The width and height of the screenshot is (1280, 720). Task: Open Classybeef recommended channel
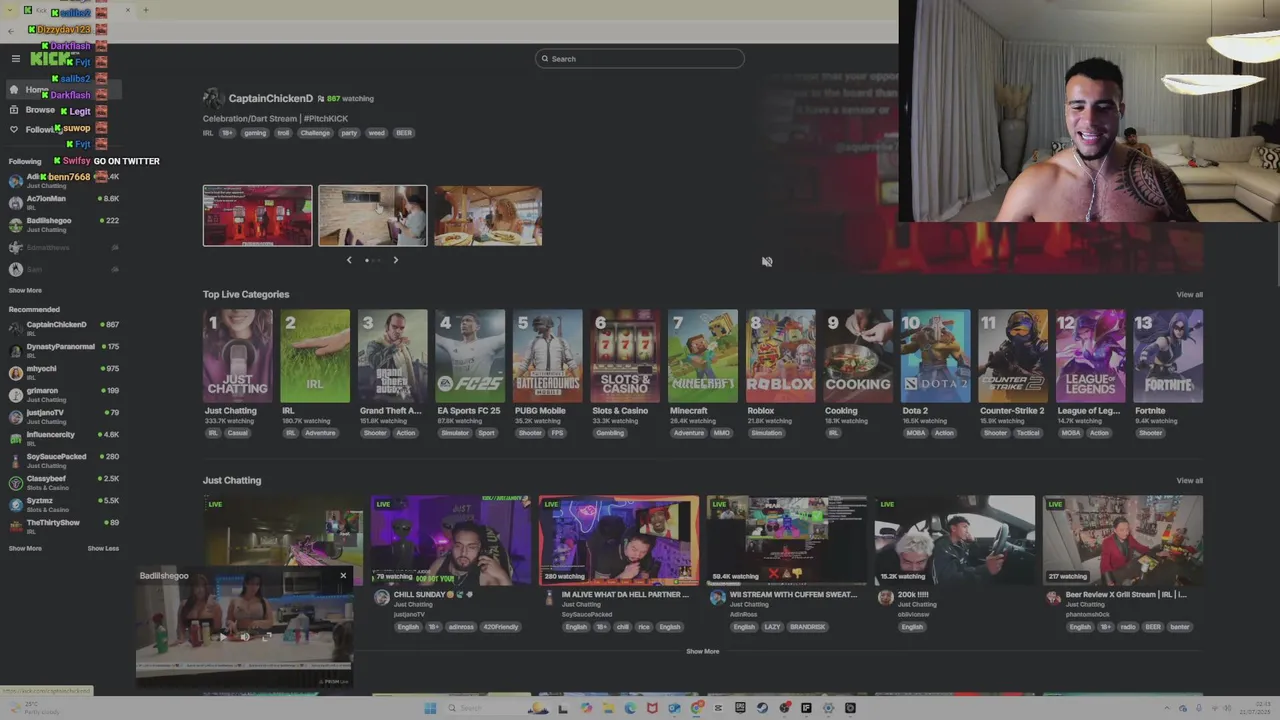(63, 483)
